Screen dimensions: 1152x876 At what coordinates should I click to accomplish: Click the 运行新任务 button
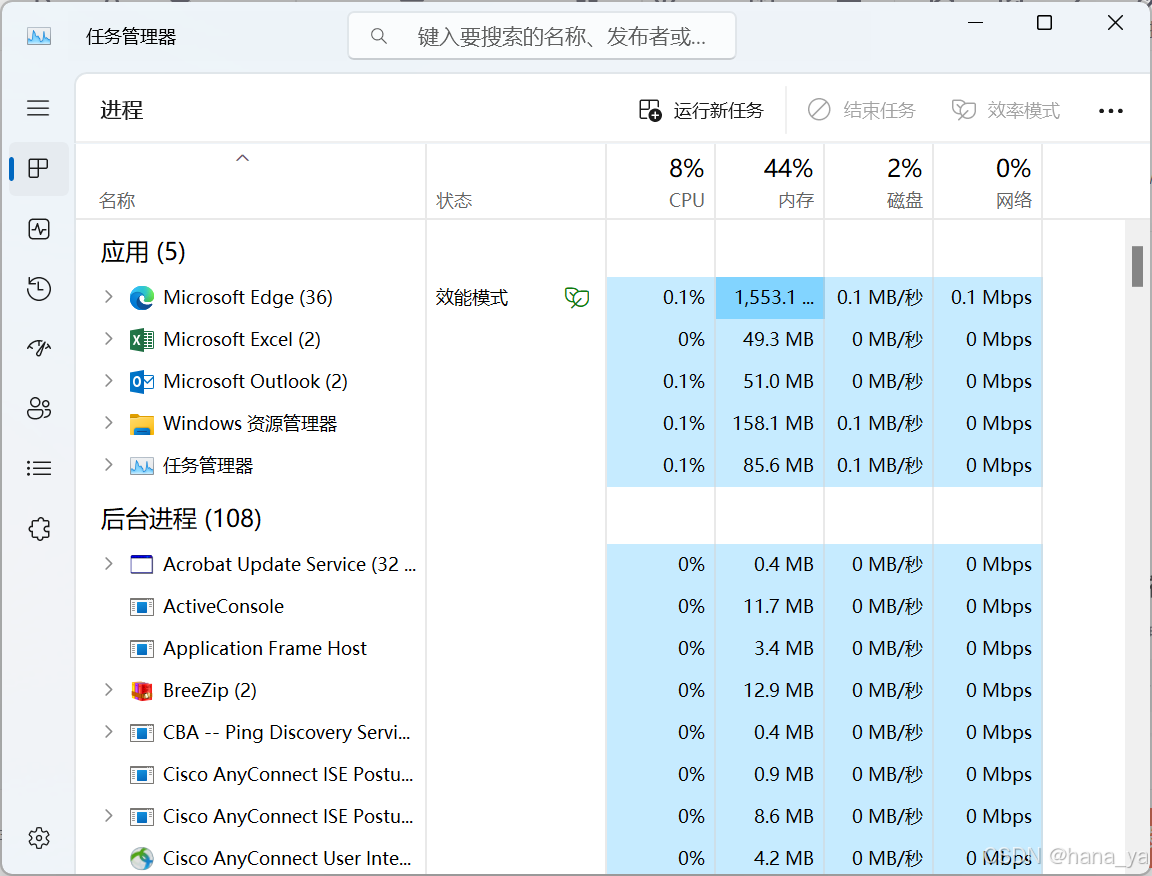tap(701, 110)
